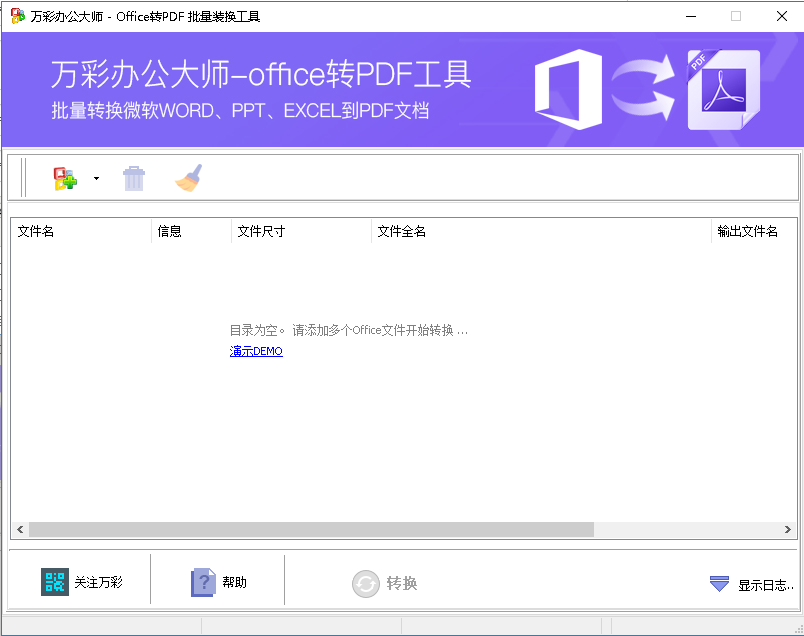Click the broom icon to clear the list

pyautogui.click(x=188, y=177)
